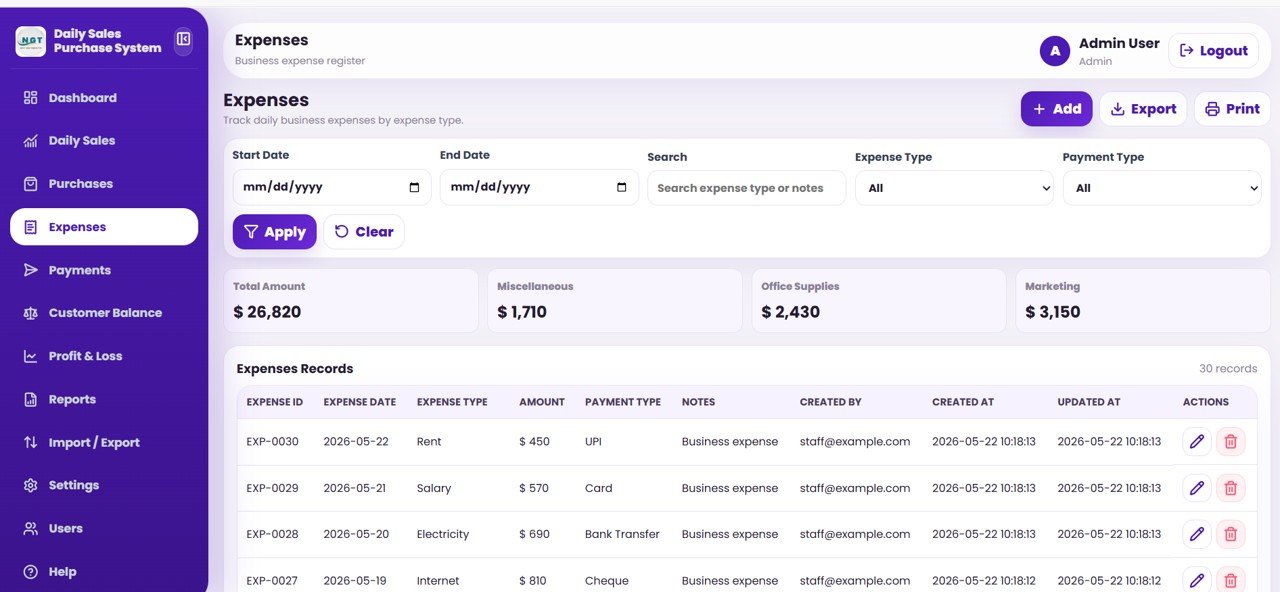1280x592 pixels.
Task: Click the Marketing summary card
Action: coord(1143,300)
